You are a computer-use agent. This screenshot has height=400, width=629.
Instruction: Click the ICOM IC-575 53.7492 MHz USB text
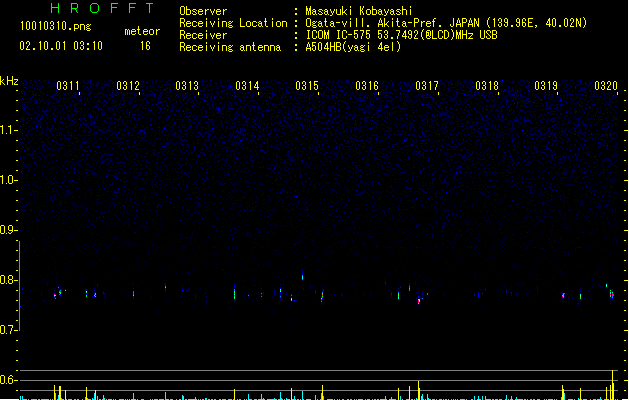click(401, 35)
